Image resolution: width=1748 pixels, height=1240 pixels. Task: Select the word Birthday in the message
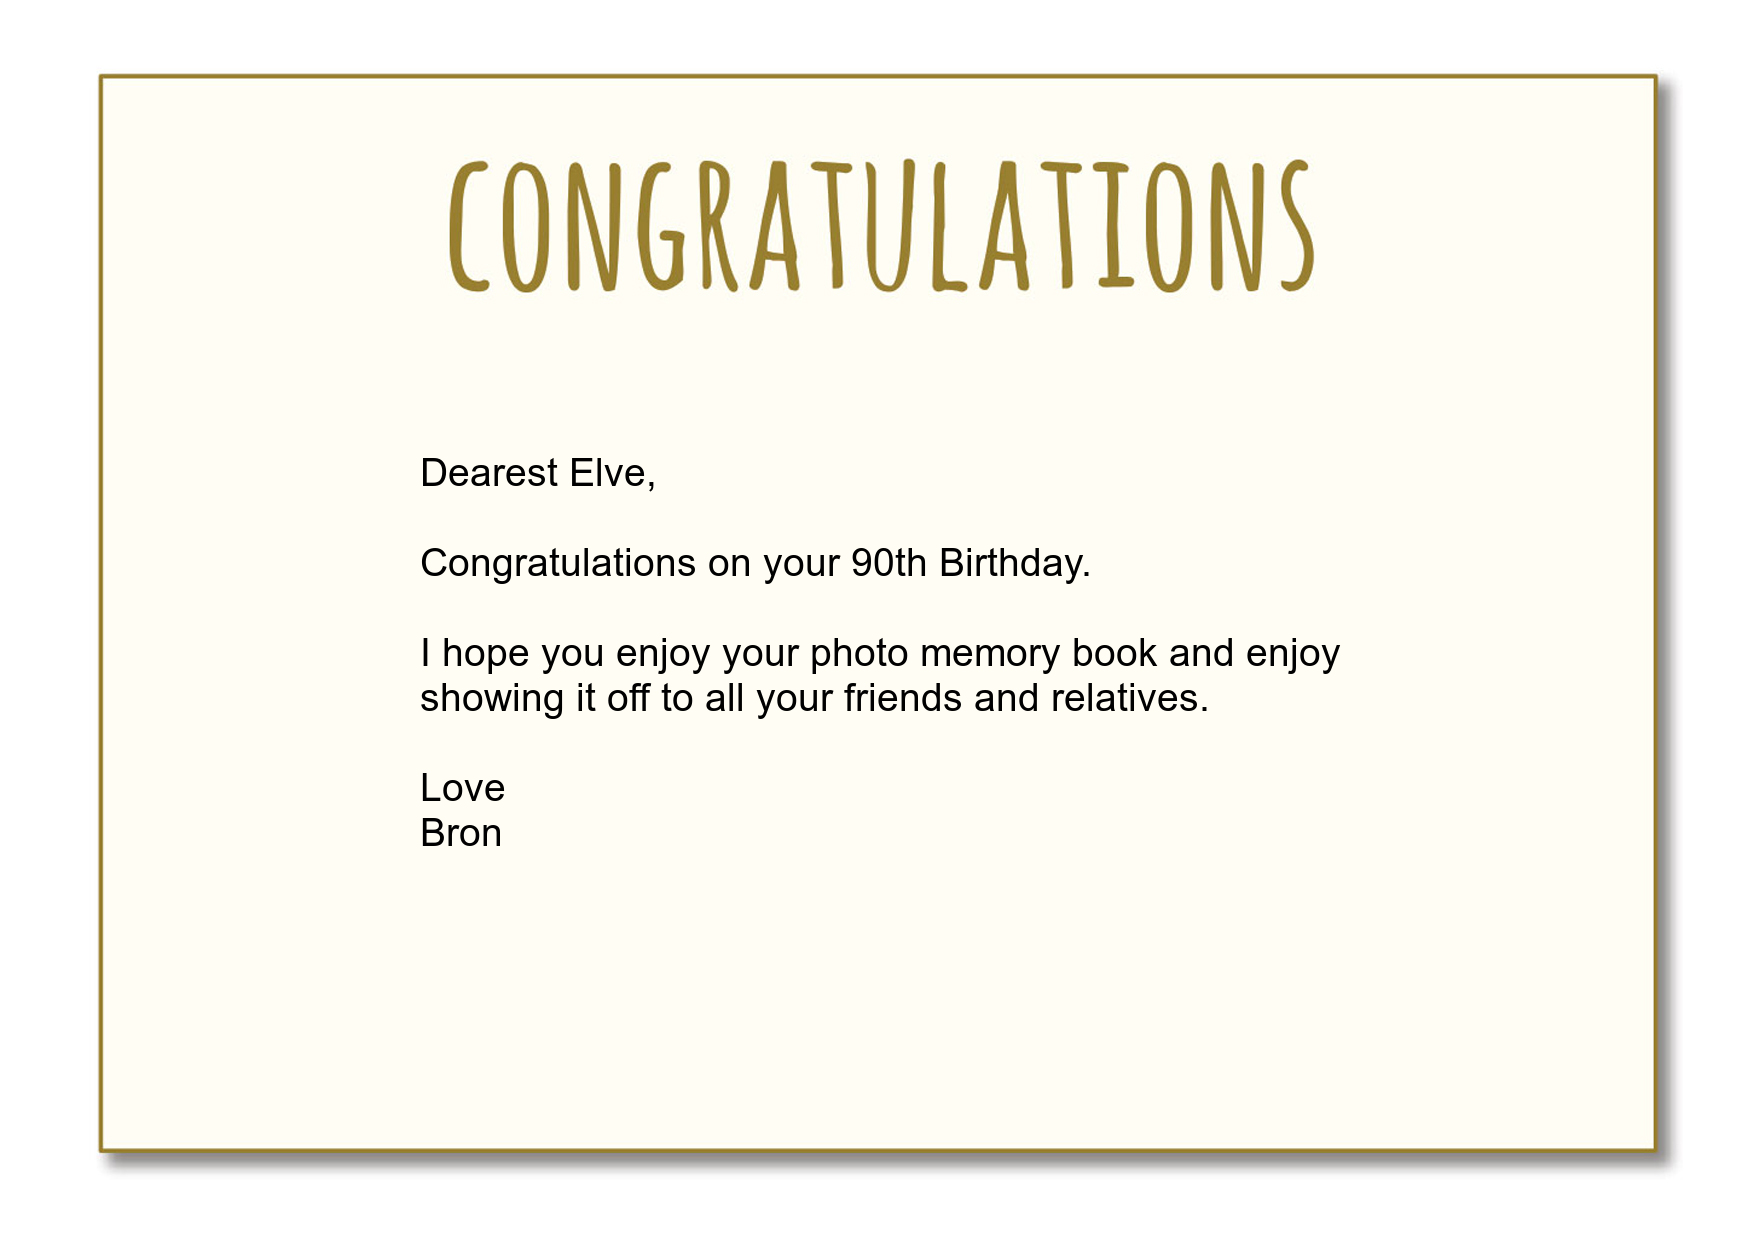1011,564
